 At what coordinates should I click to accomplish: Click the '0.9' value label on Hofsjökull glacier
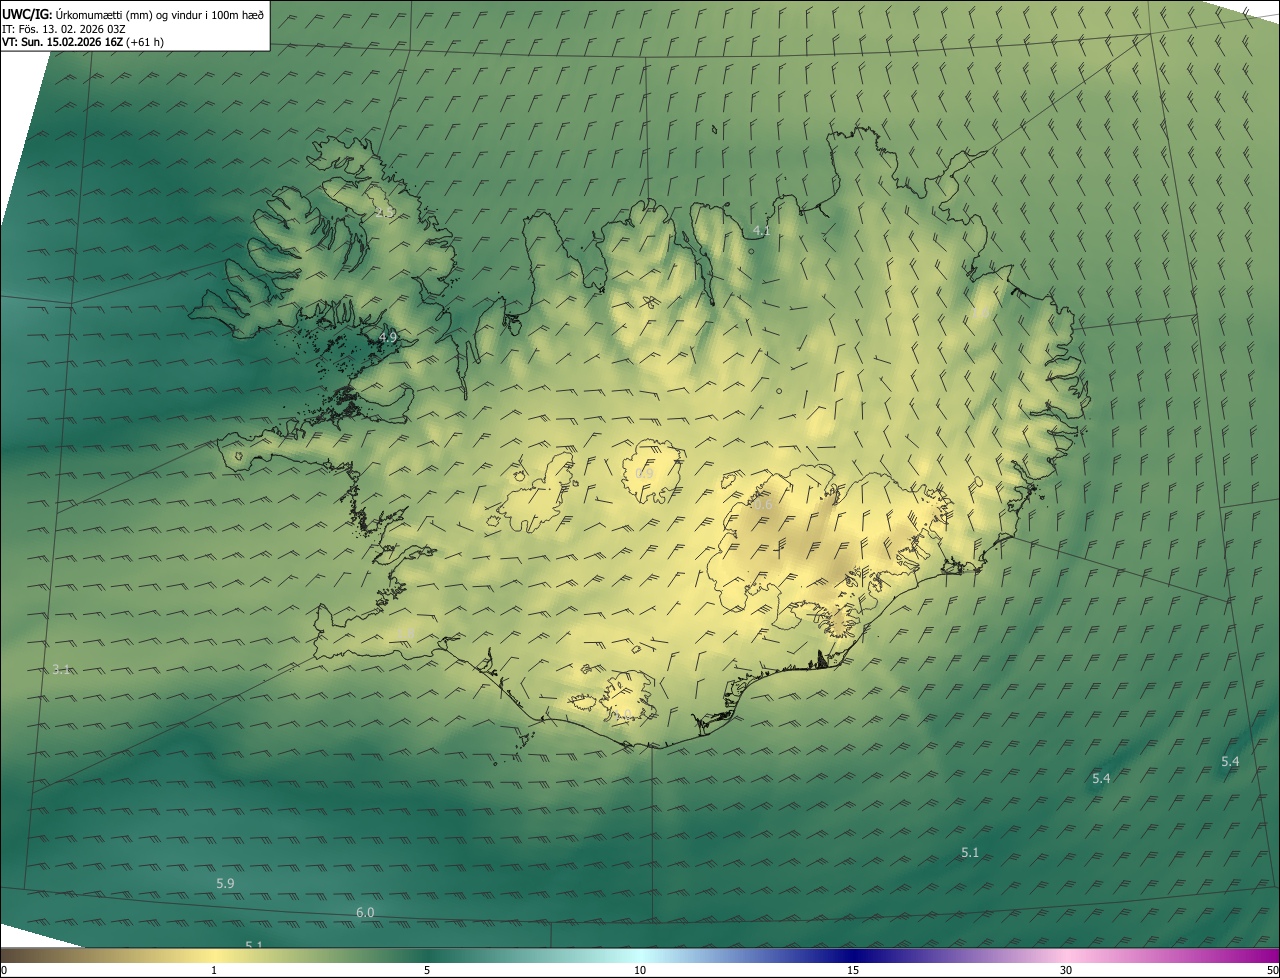pyautogui.click(x=645, y=473)
